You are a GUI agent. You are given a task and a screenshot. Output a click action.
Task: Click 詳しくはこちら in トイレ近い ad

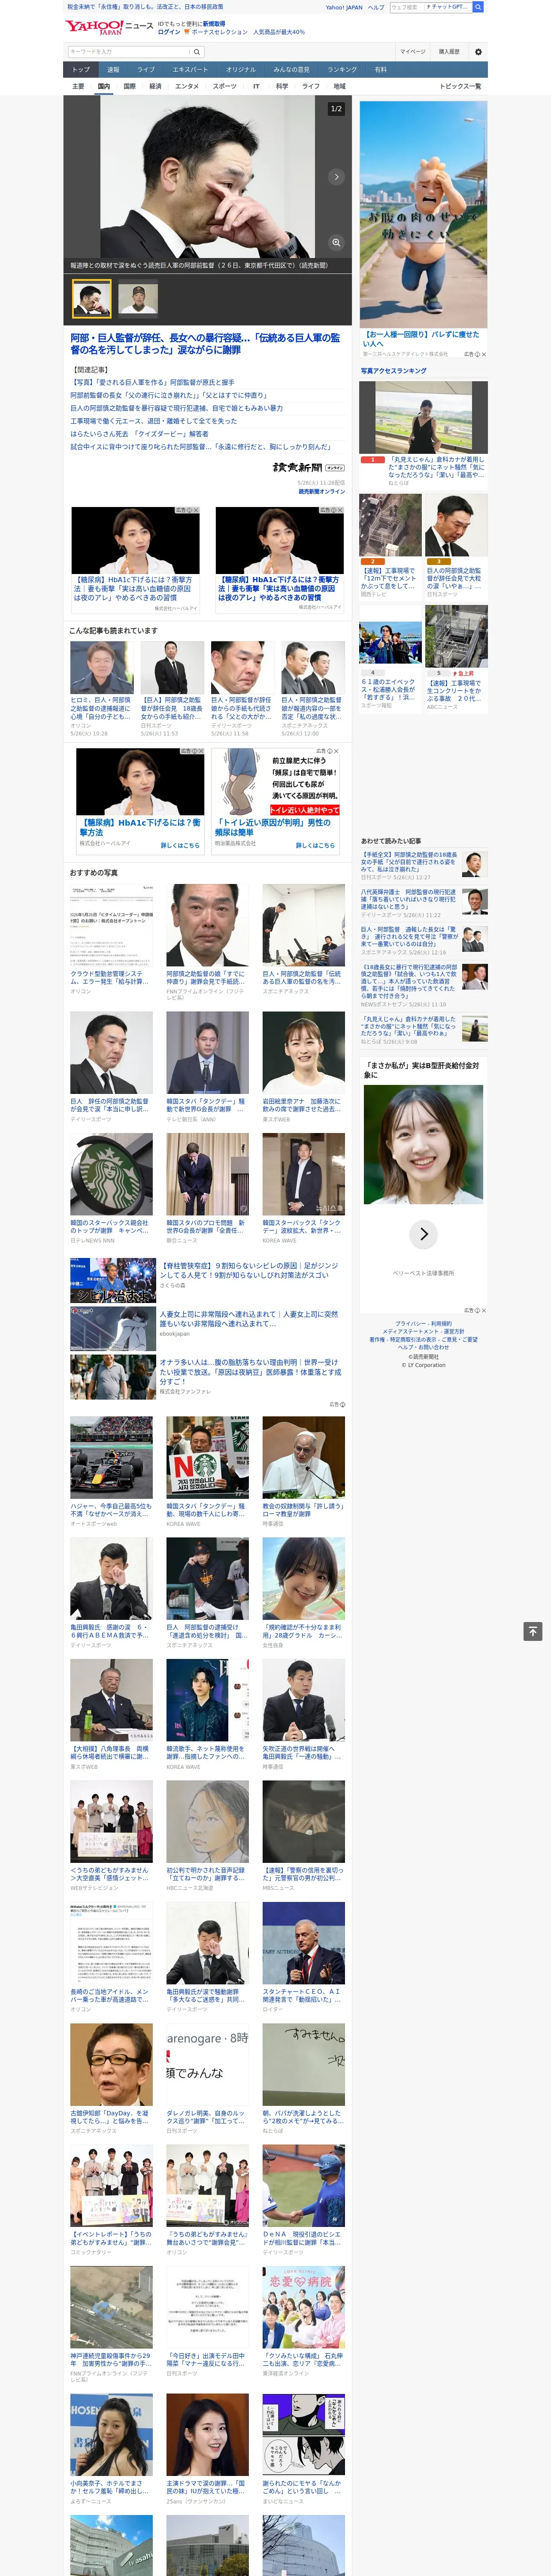tap(315, 845)
